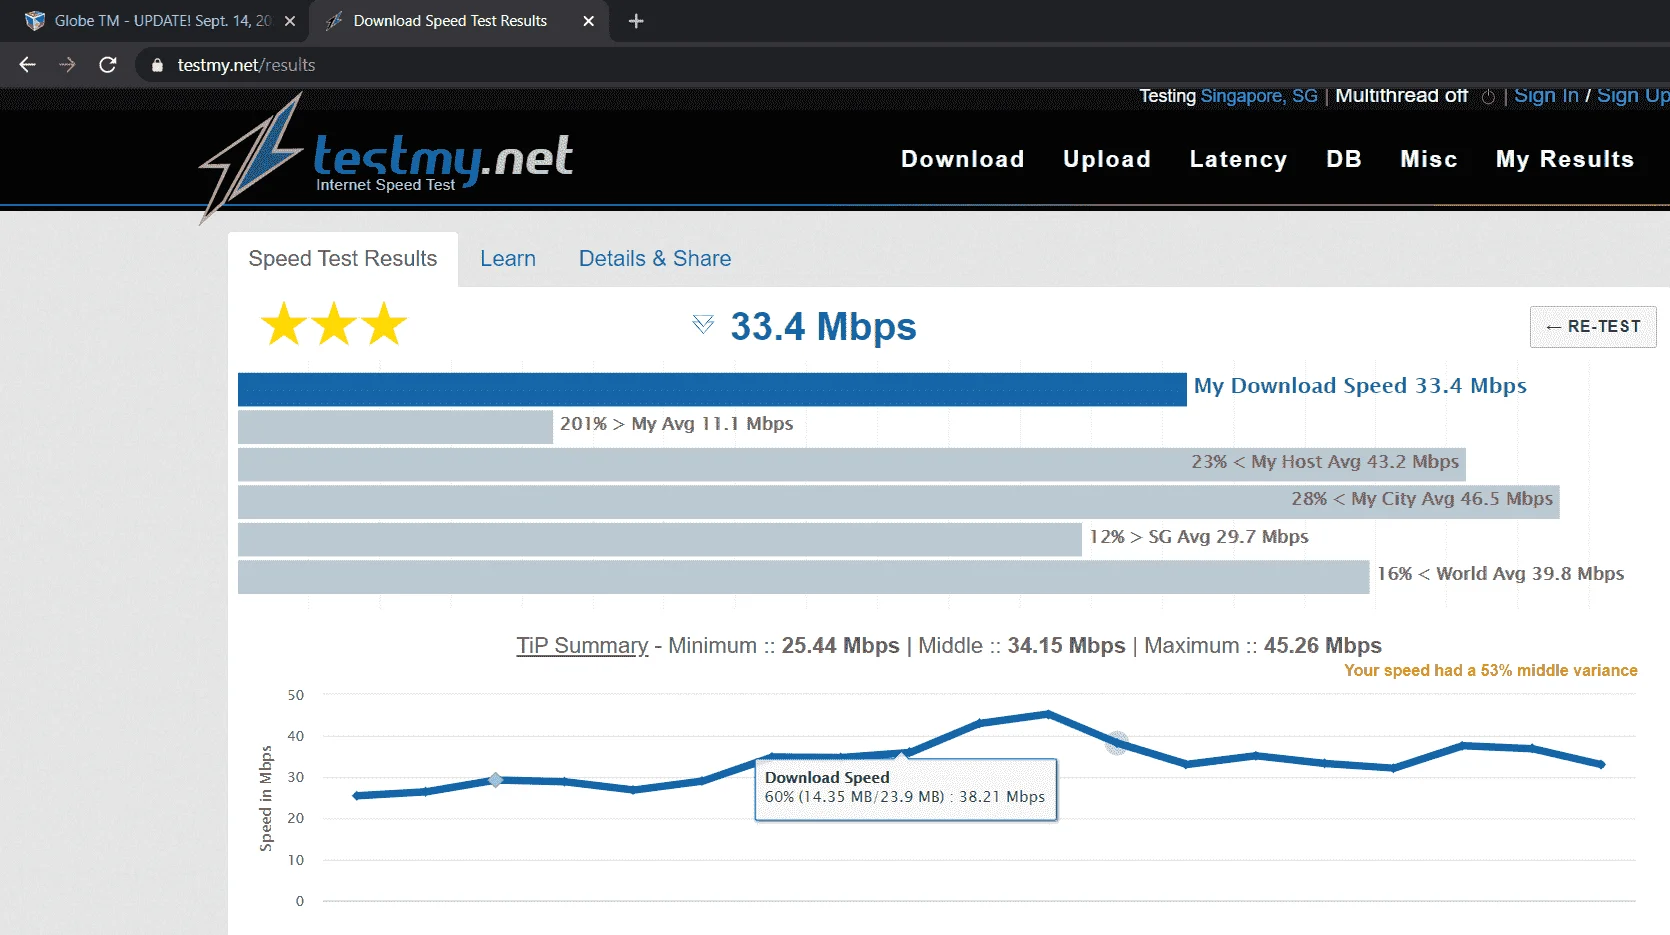The image size is (1670, 935).
Task: Click Download Speed chart tooltip
Action: point(906,789)
